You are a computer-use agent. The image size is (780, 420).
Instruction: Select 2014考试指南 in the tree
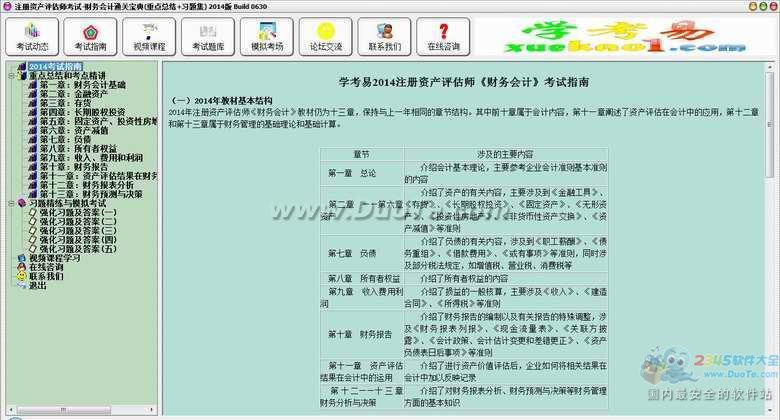click(x=53, y=66)
